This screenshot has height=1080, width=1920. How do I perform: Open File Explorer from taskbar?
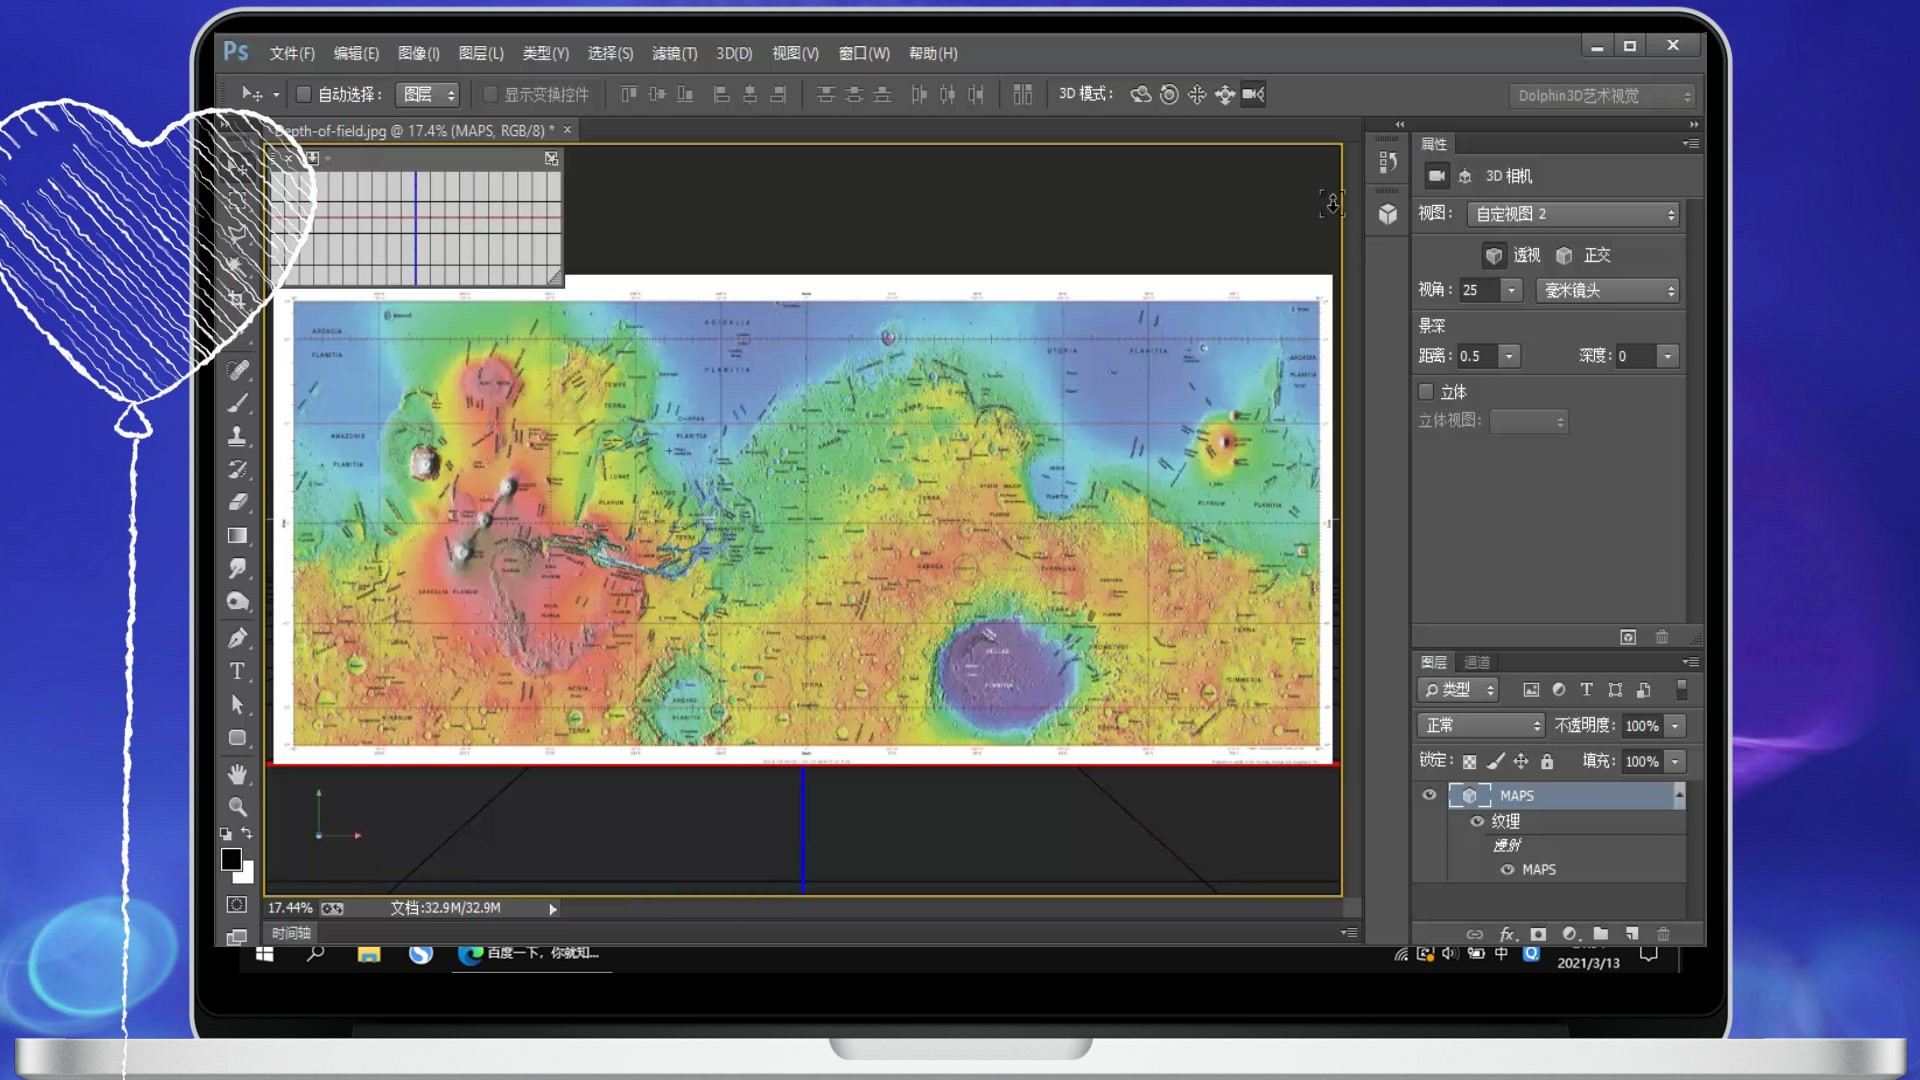(369, 954)
